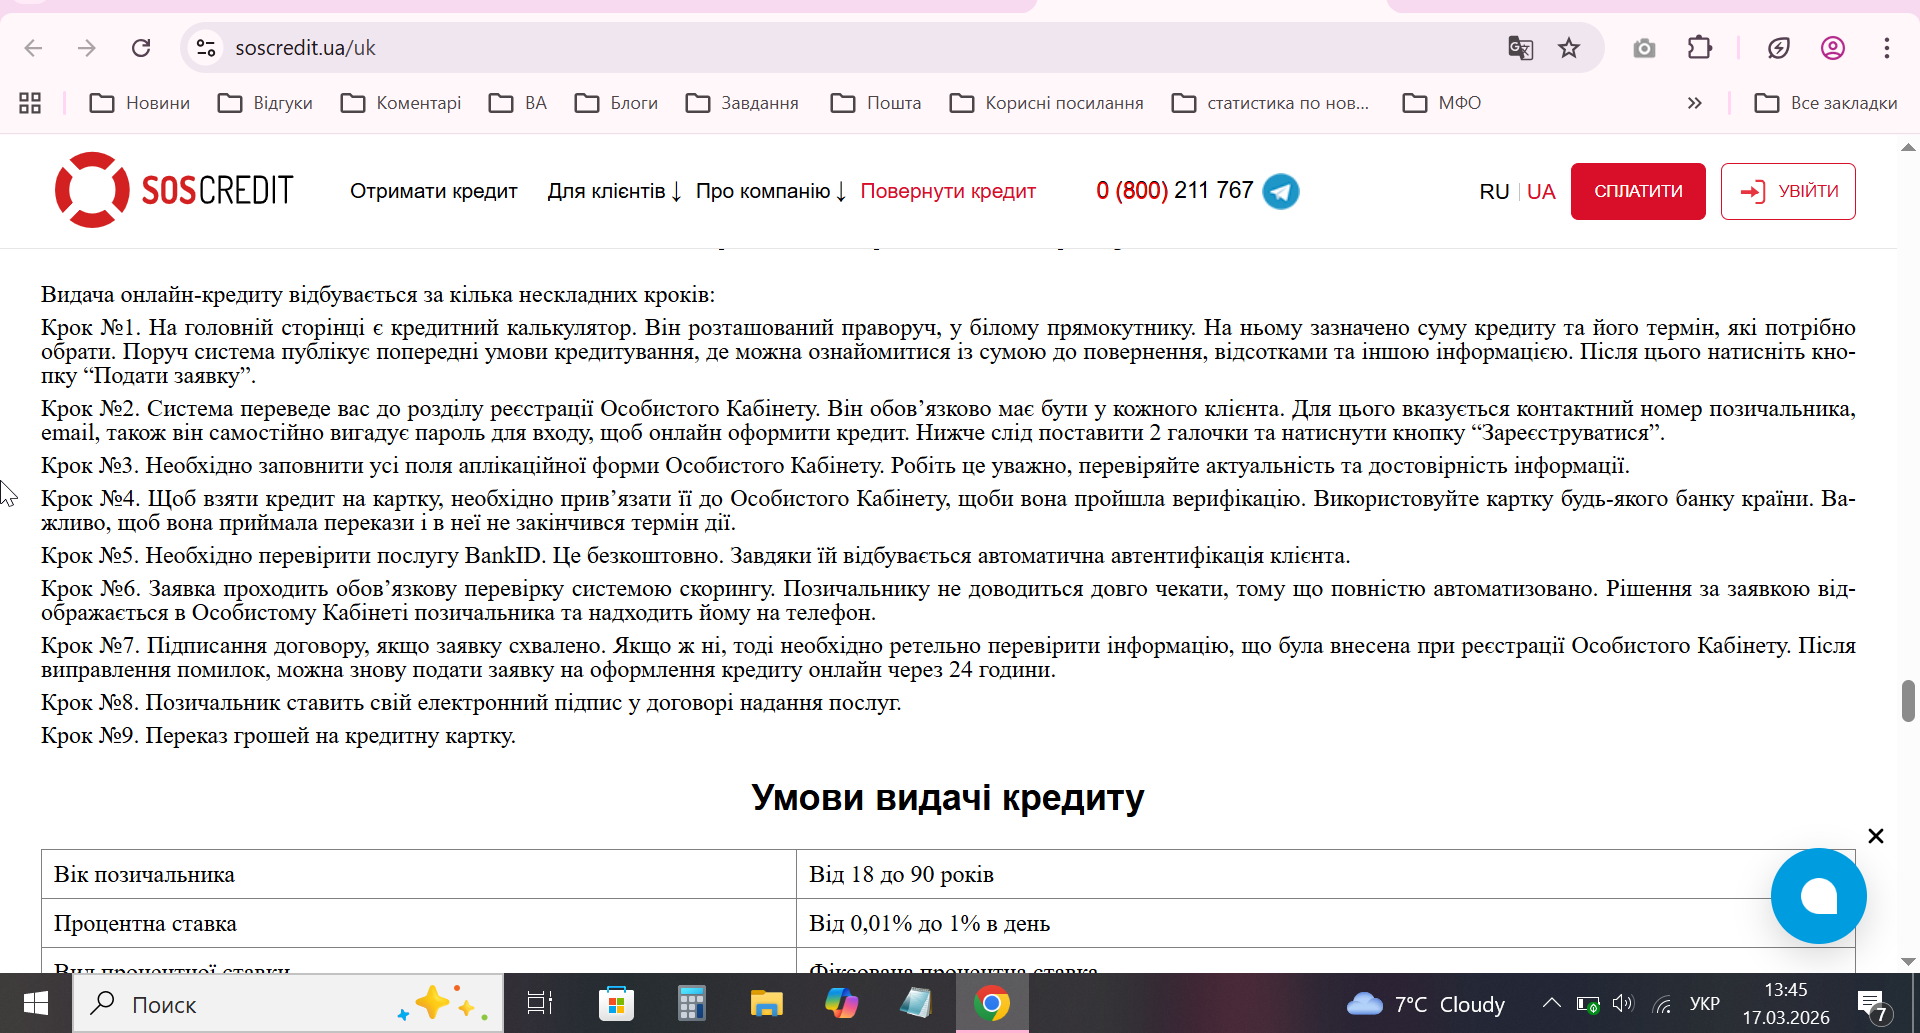This screenshot has width=1920, height=1033.
Task: Click the red 'СПЛАТИТИ' button
Action: click(1638, 191)
